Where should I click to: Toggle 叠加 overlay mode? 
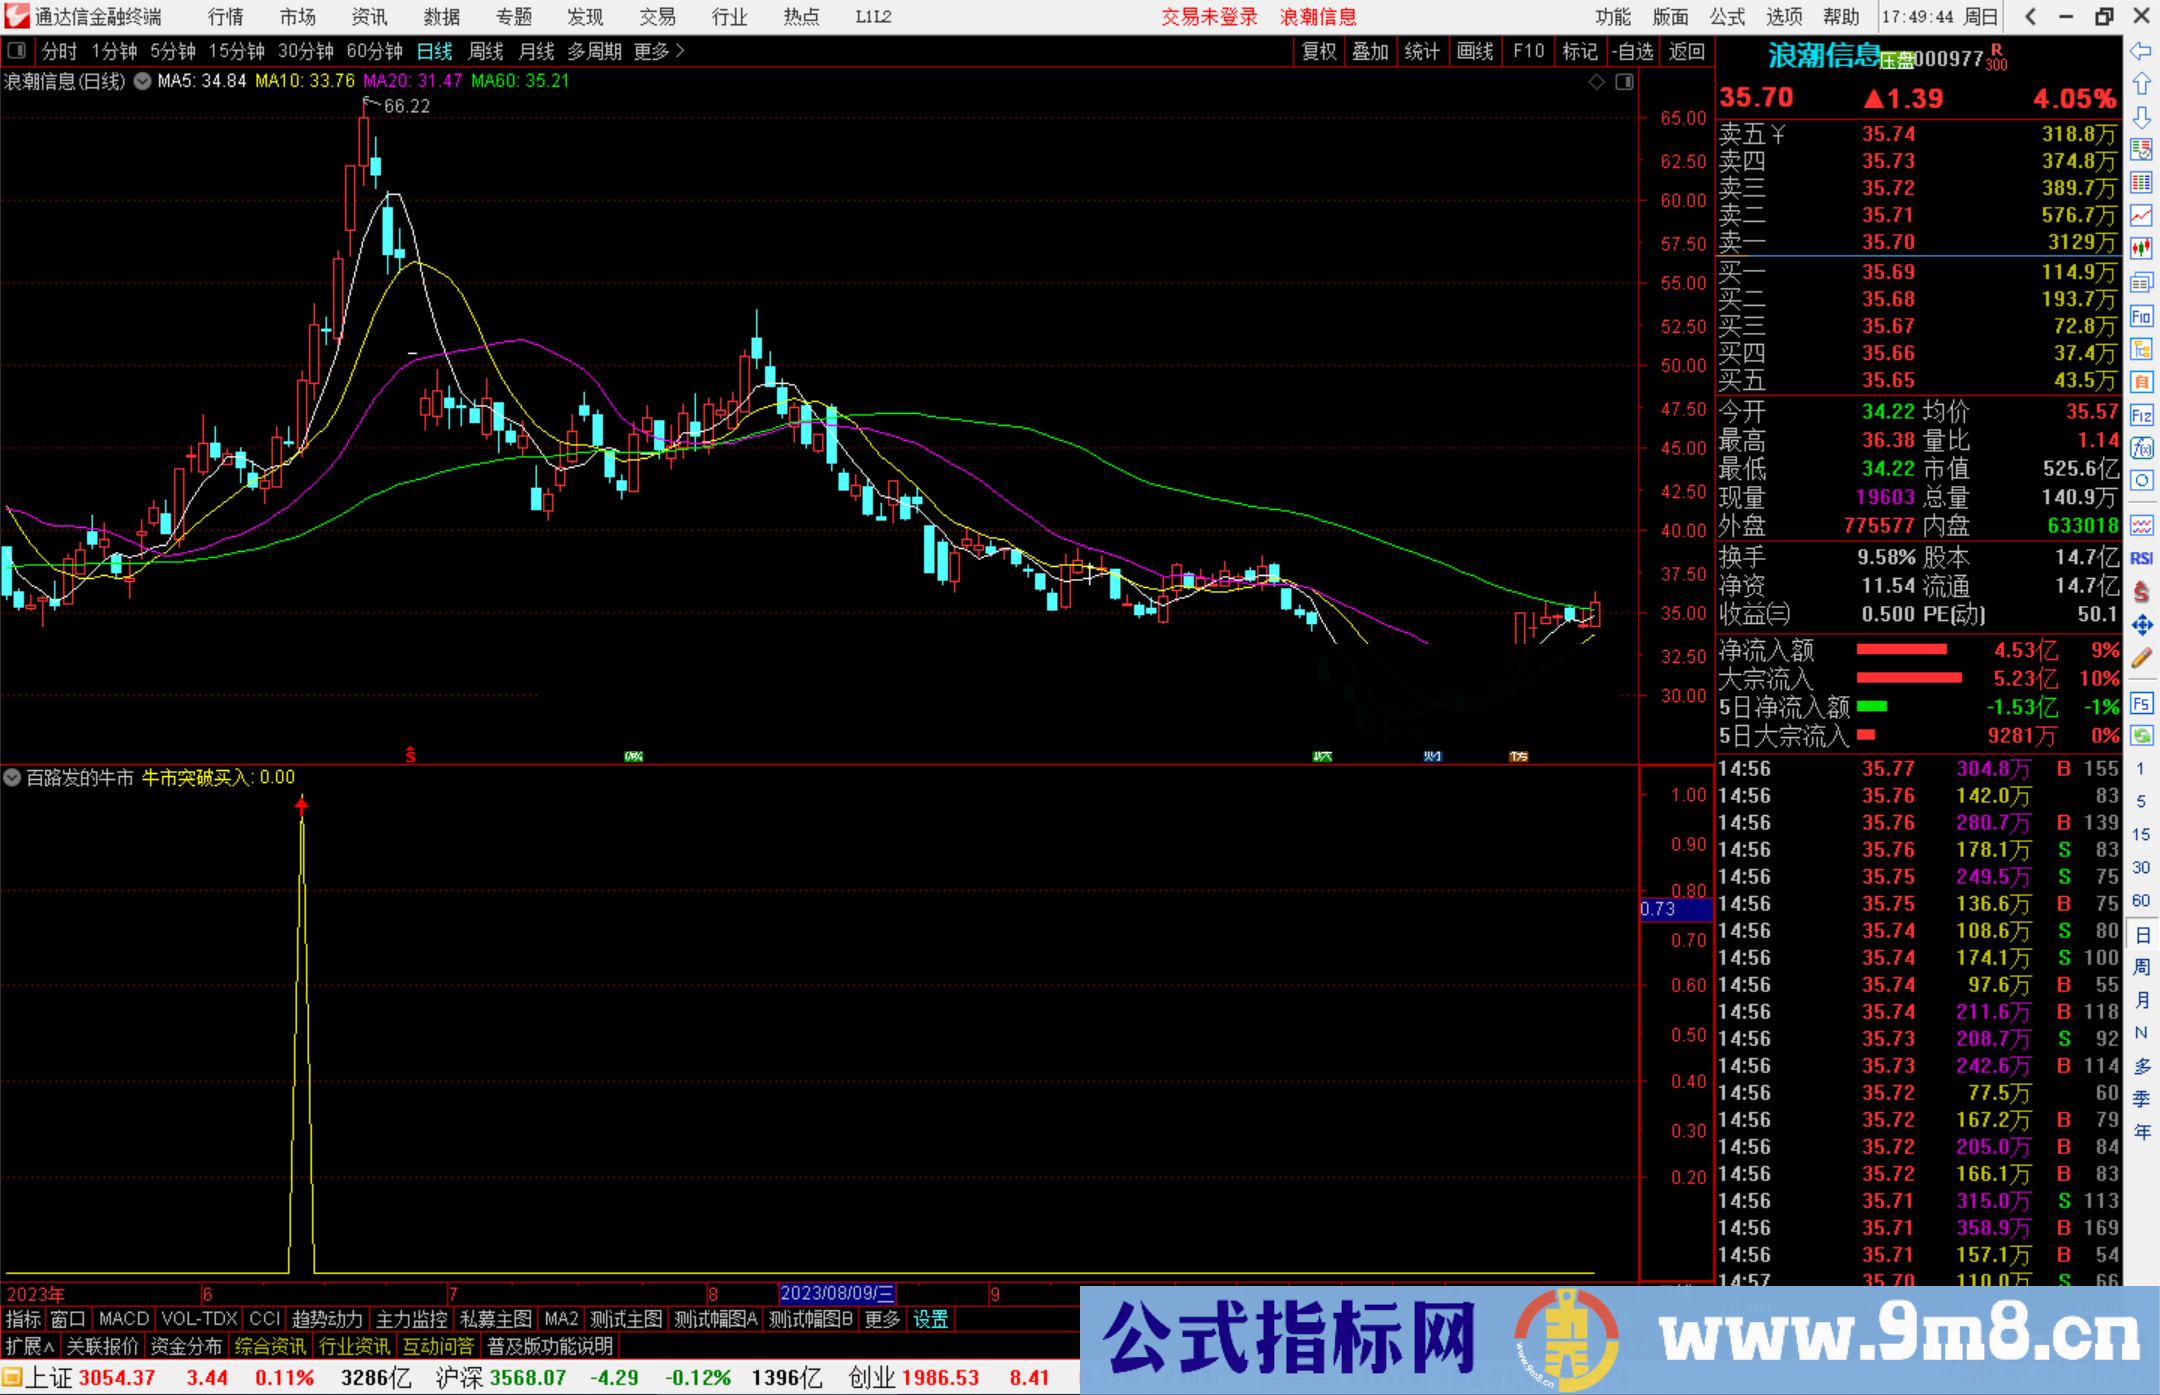[1370, 51]
